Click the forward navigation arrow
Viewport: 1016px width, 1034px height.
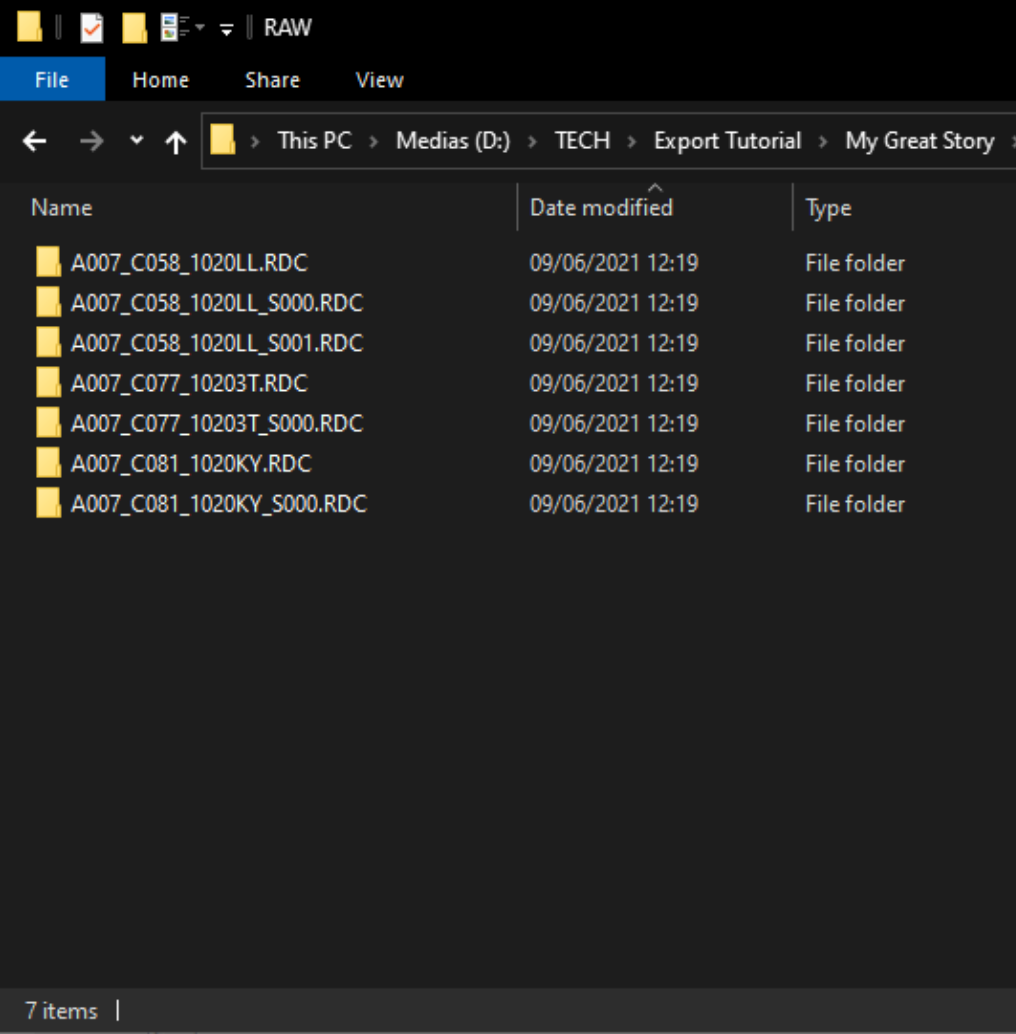[92, 141]
